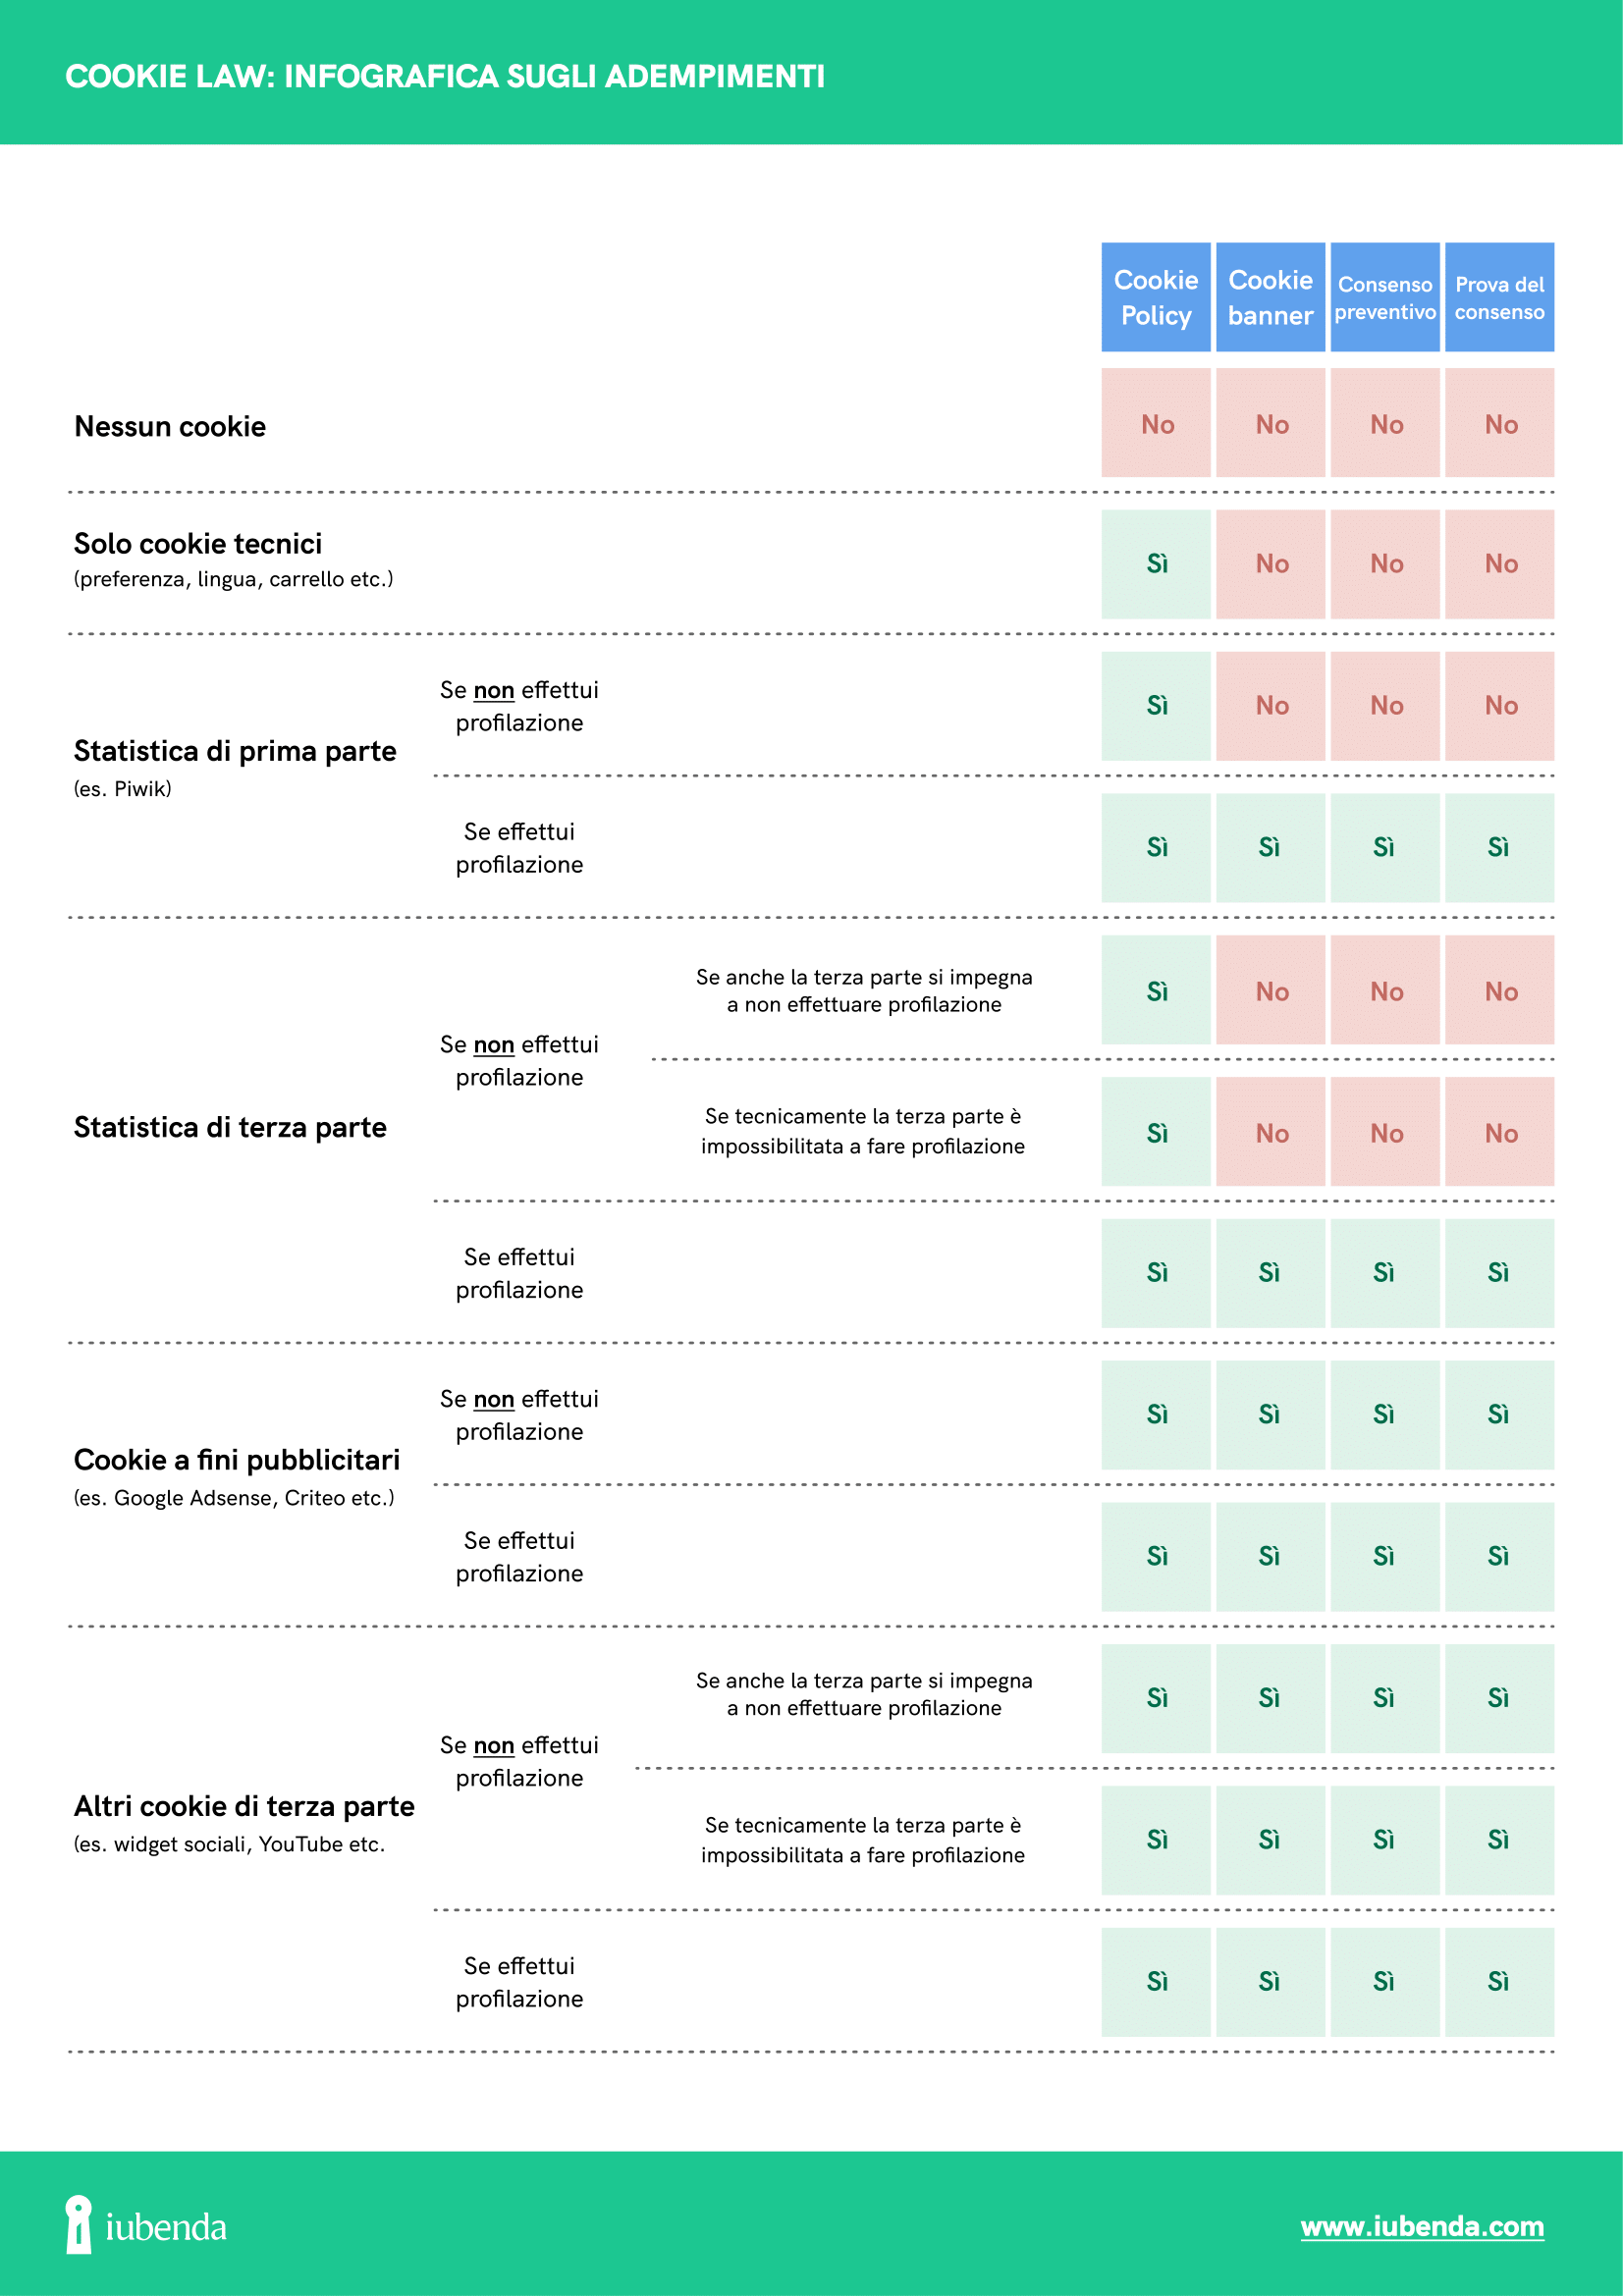
Task: Select the Prova del consenso header
Action: click(x=1499, y=297)
